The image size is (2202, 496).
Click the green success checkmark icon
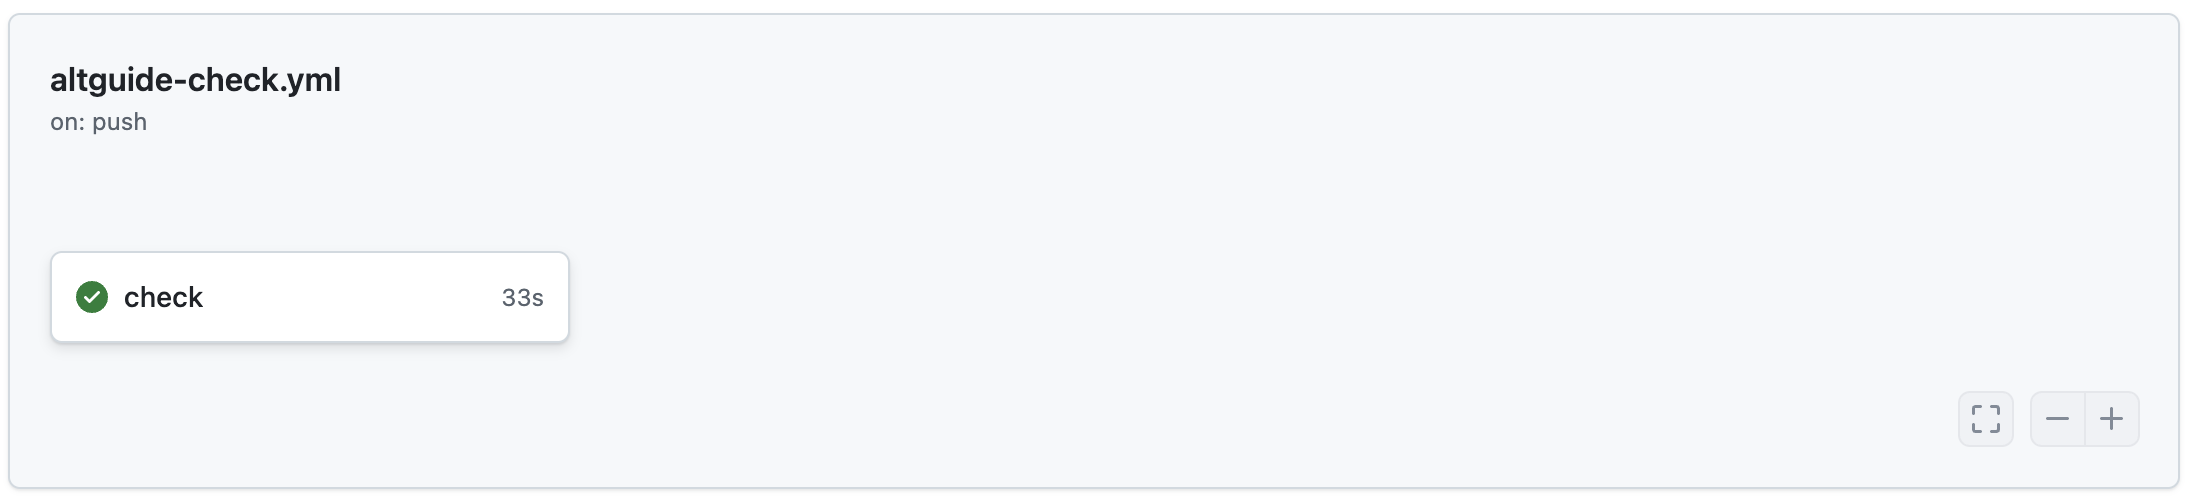92,297
